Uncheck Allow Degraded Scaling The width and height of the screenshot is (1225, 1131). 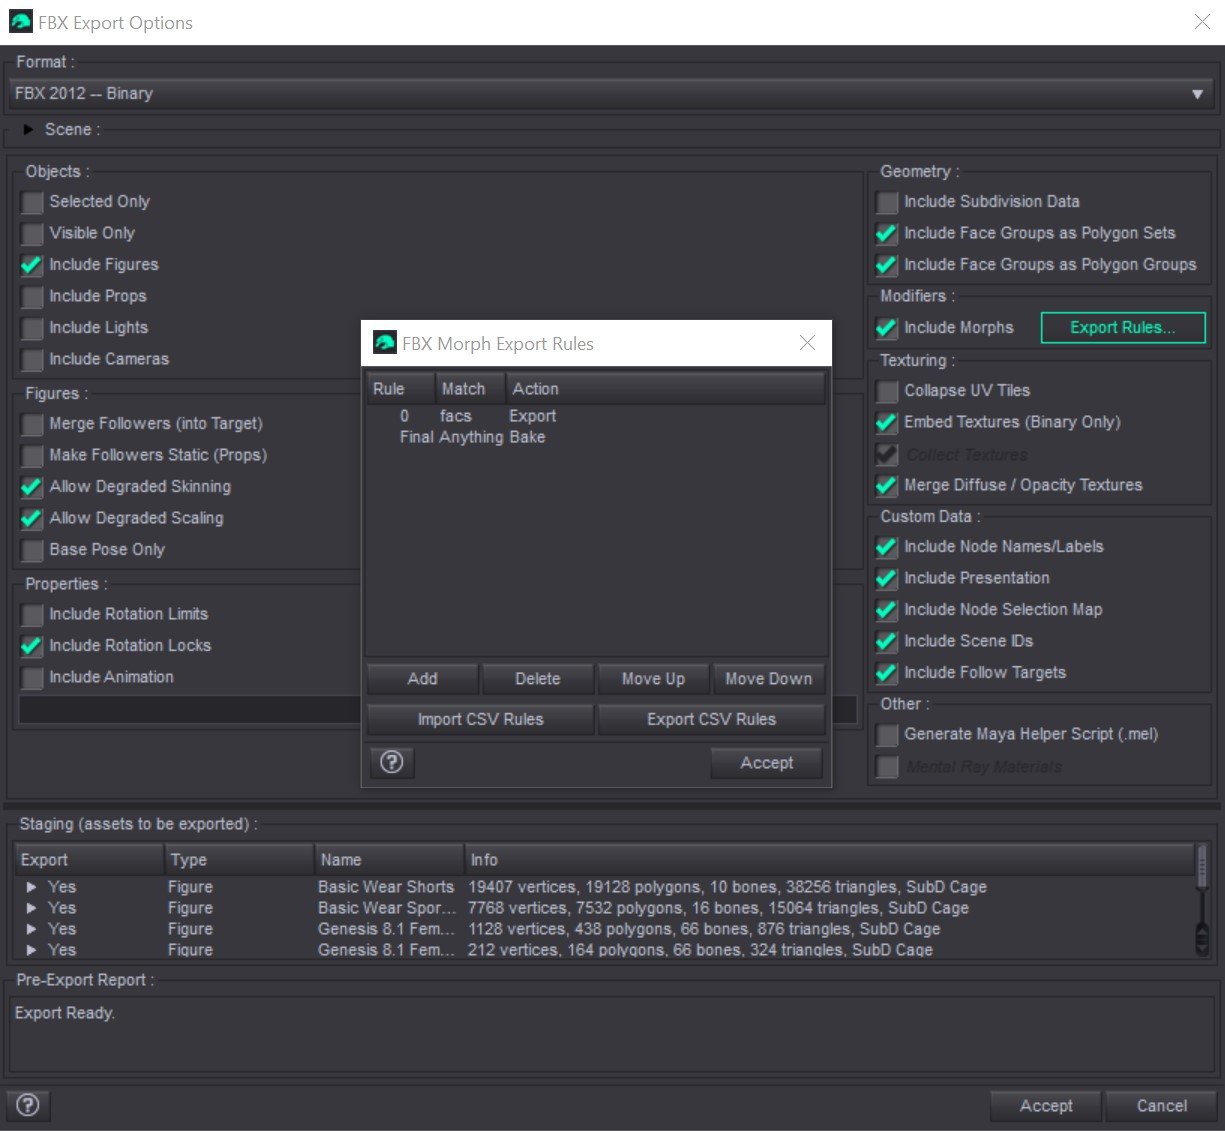(32, 518)
